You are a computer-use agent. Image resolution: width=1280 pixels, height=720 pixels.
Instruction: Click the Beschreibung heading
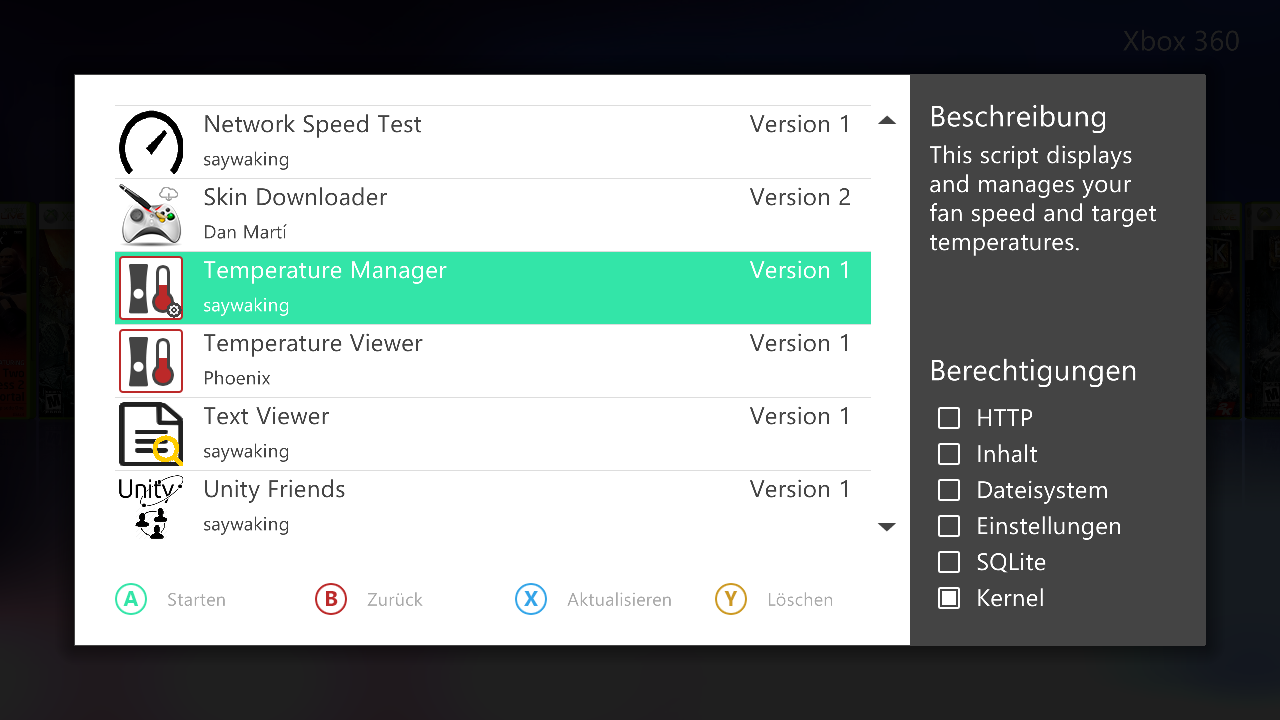[1018, 117]
